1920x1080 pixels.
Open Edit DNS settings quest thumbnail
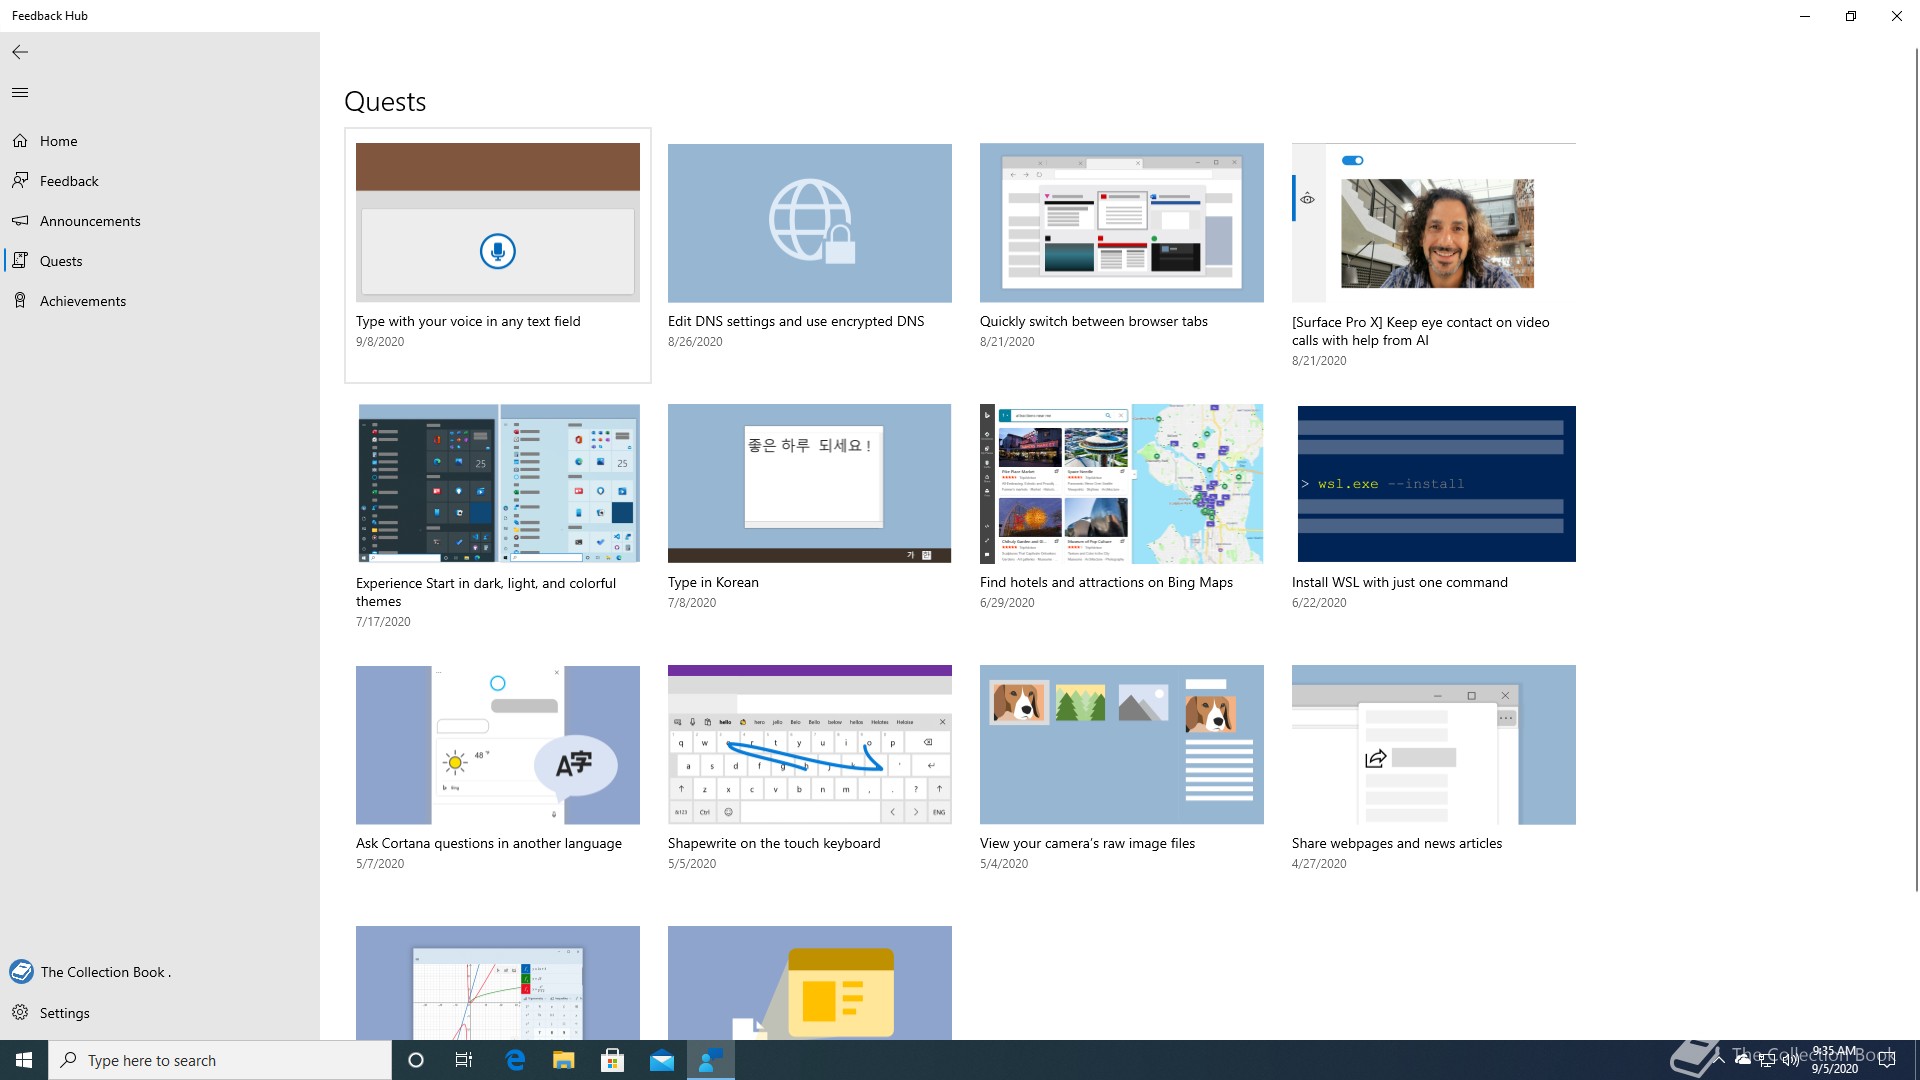pyautogui.click(x=810, y=223)
